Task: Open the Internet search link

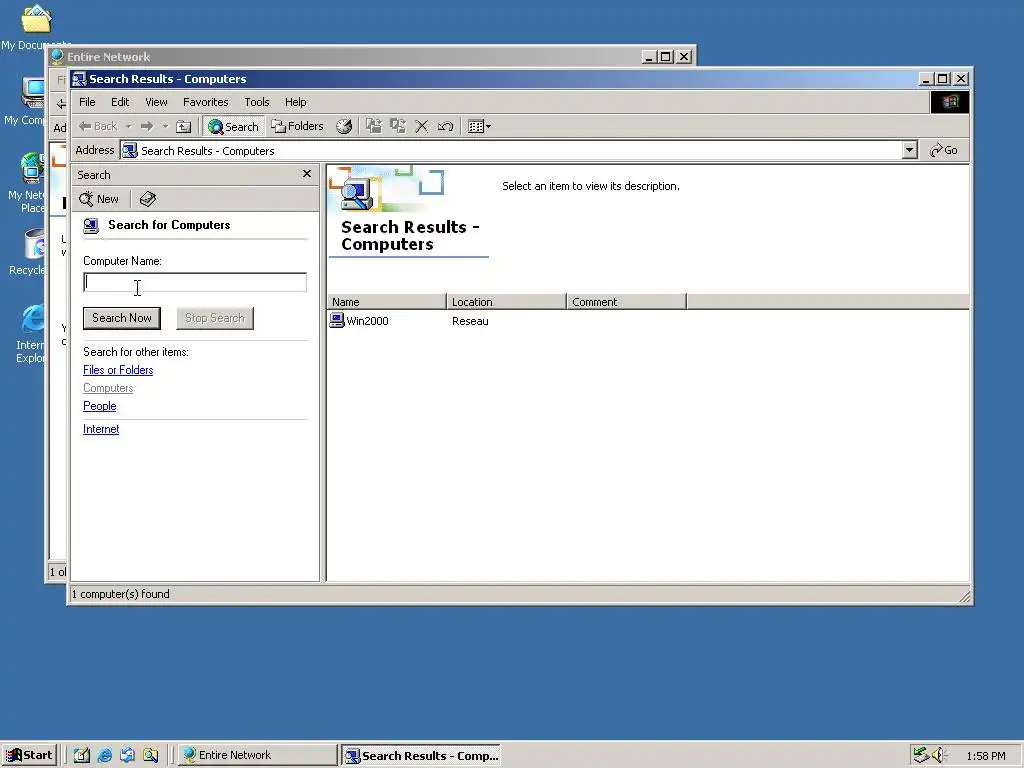Action: click(101, 429)
